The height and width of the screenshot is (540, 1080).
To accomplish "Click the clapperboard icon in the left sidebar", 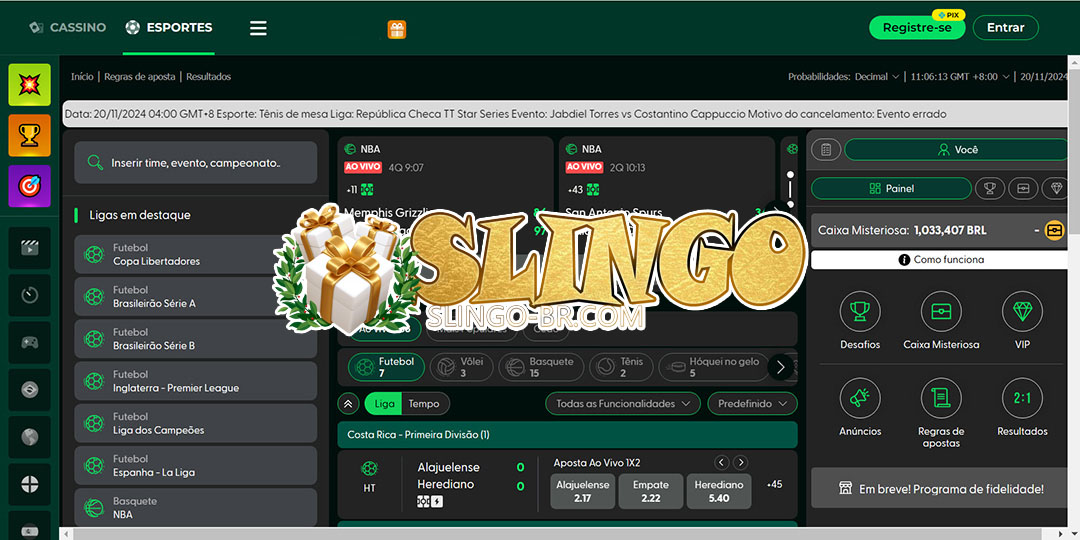I will [x=30, y=248].
